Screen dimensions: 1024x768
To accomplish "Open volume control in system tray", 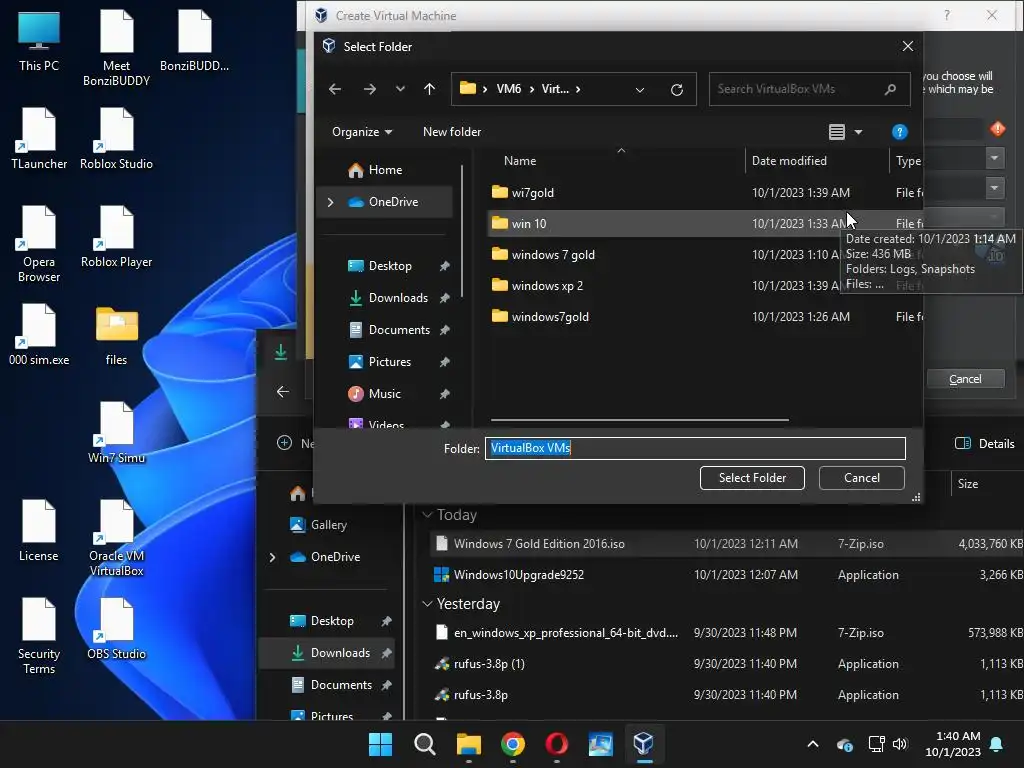I will (x=900, y=744).
